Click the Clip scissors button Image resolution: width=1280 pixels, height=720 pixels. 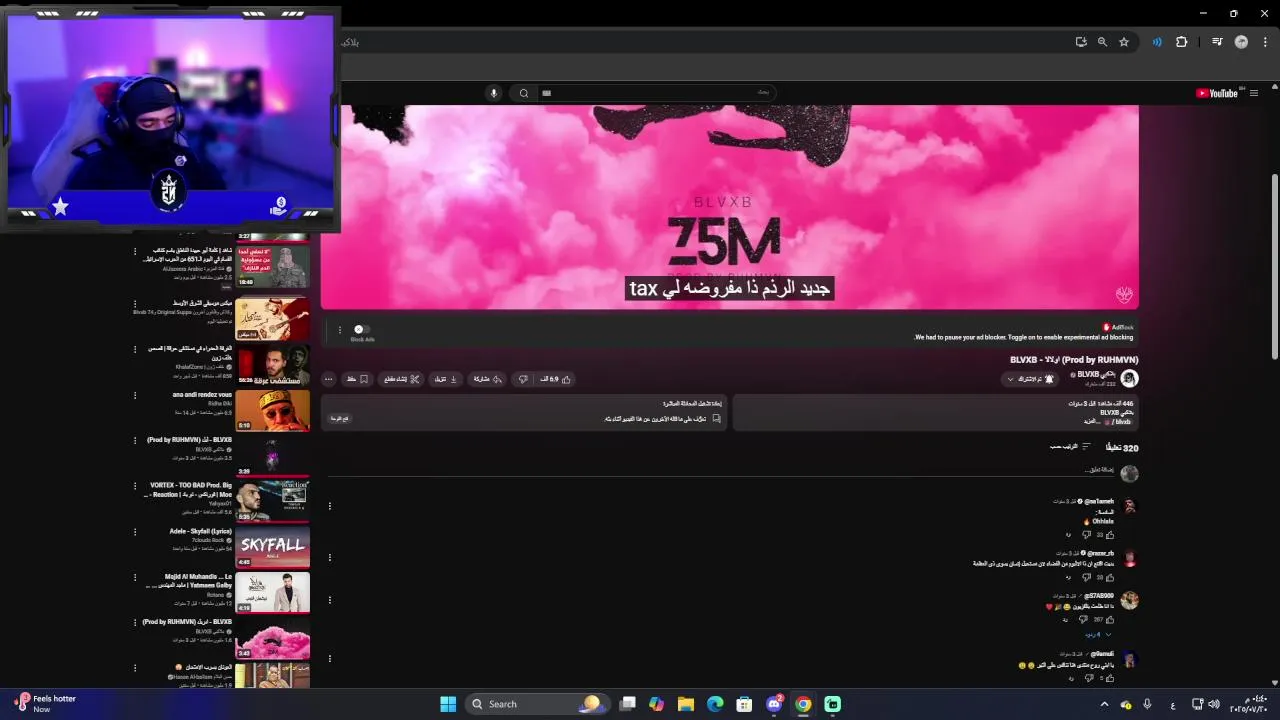[402, 379]
